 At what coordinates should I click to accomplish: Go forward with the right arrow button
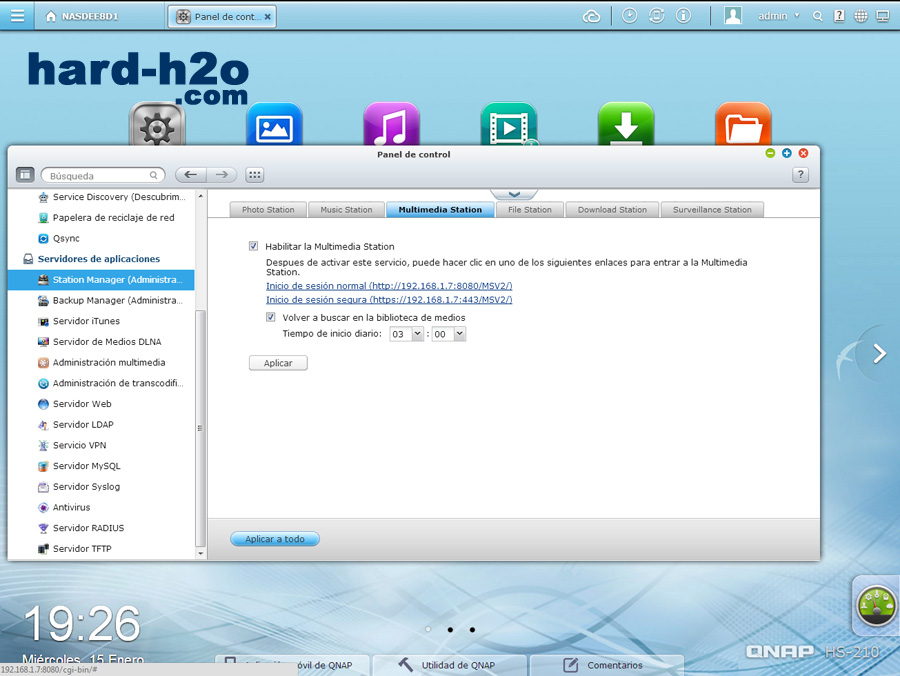222,174
